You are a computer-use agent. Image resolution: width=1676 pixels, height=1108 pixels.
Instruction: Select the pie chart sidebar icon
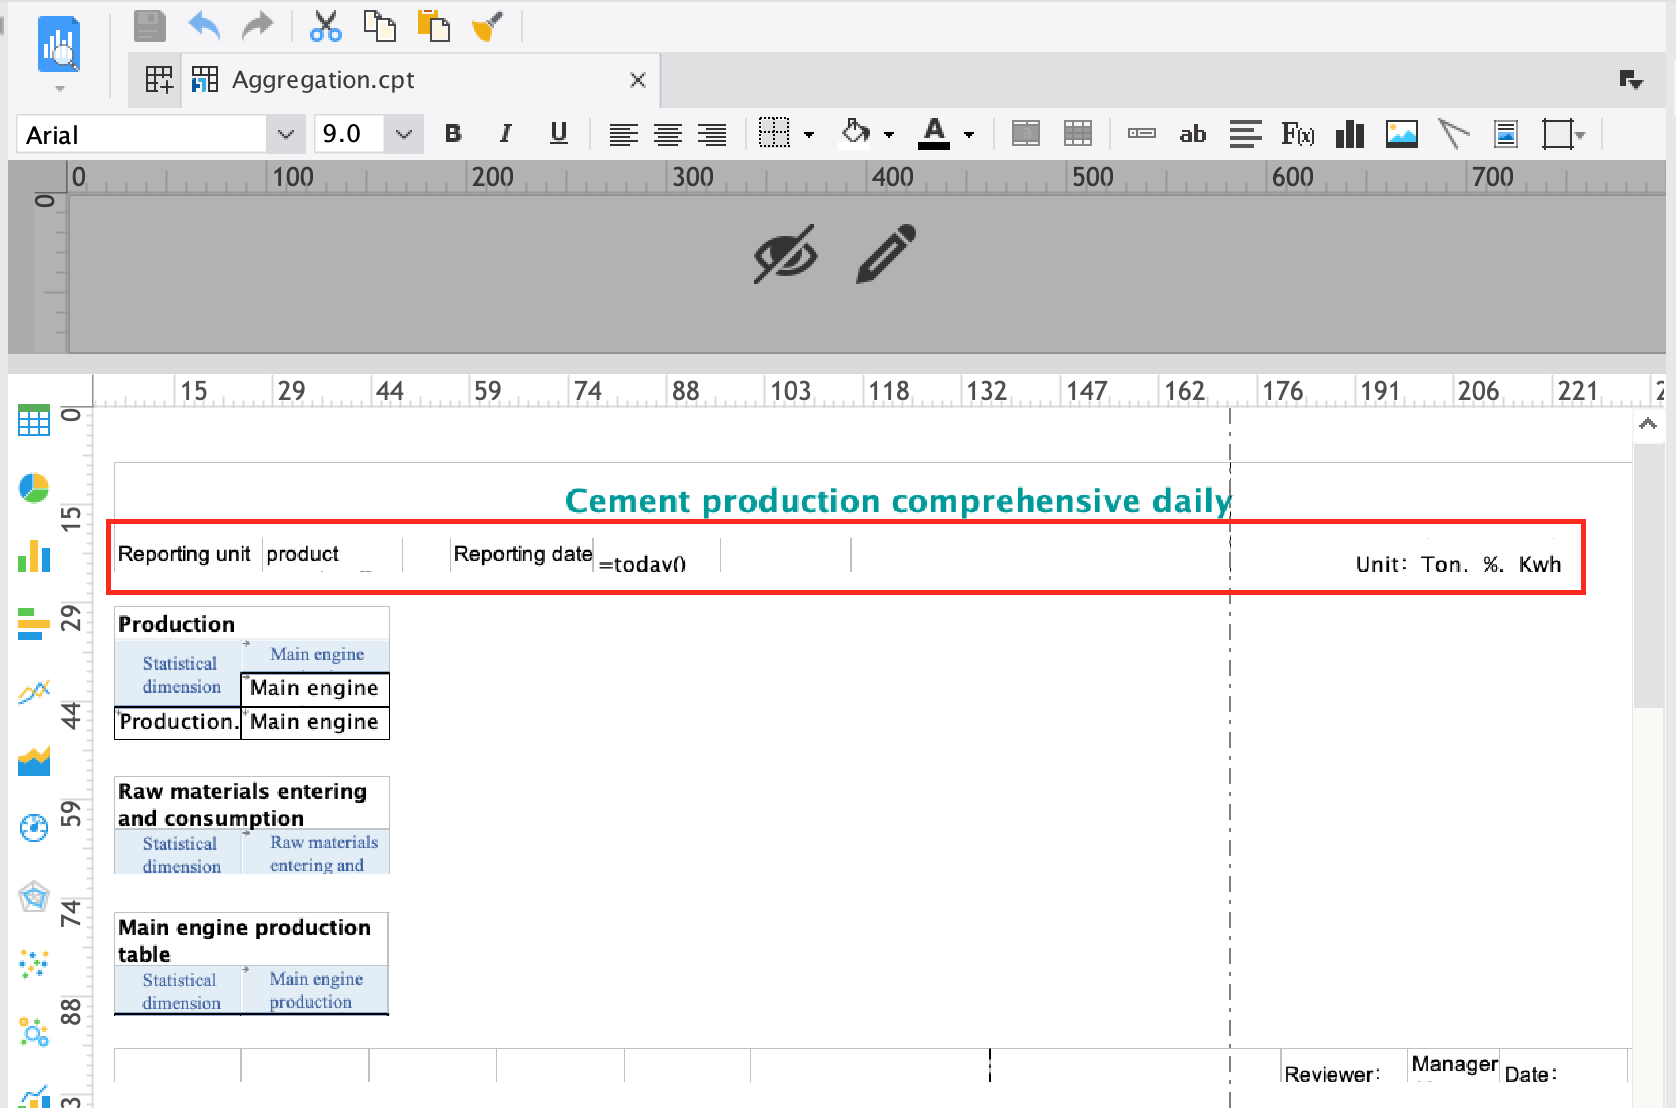click(x=34, y=488)
